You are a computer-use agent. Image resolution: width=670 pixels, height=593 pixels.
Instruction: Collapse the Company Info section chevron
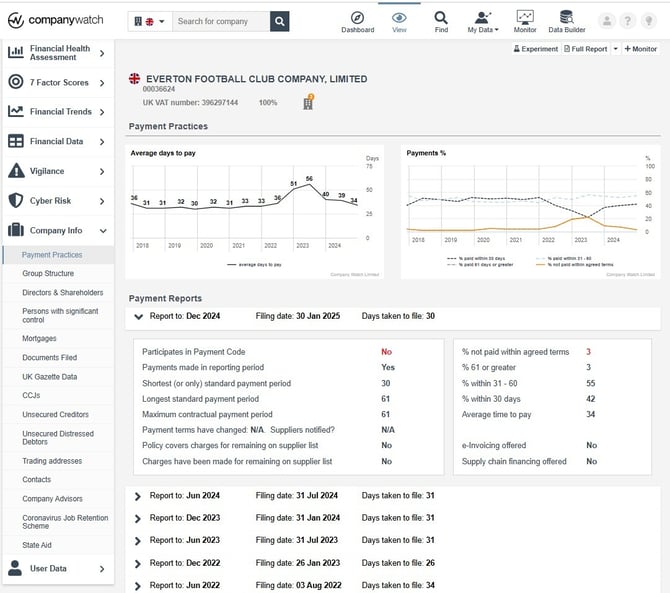tap(103, 231)
